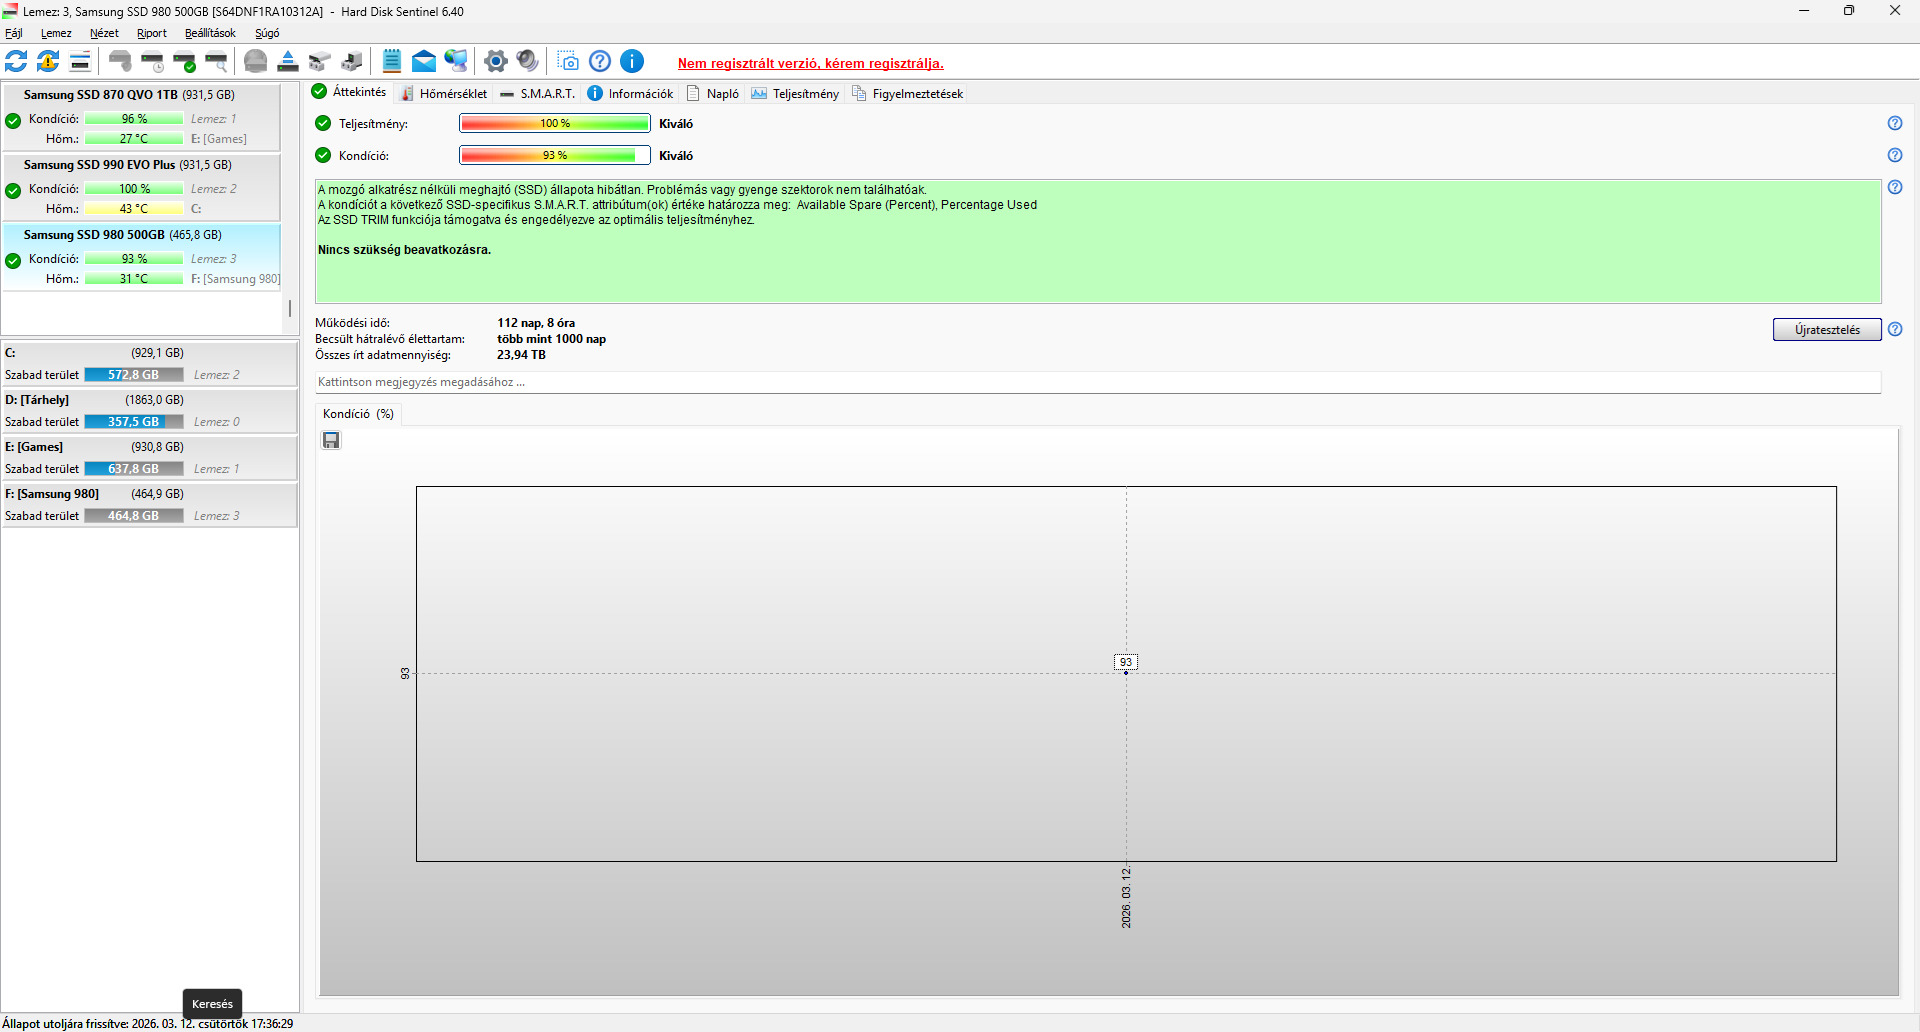Click the comment field 'Kattintson megjegyzés megadásához'
Image resolution: width=1920 pixels, height=1032 pixels.
[x=1098, y=382]
